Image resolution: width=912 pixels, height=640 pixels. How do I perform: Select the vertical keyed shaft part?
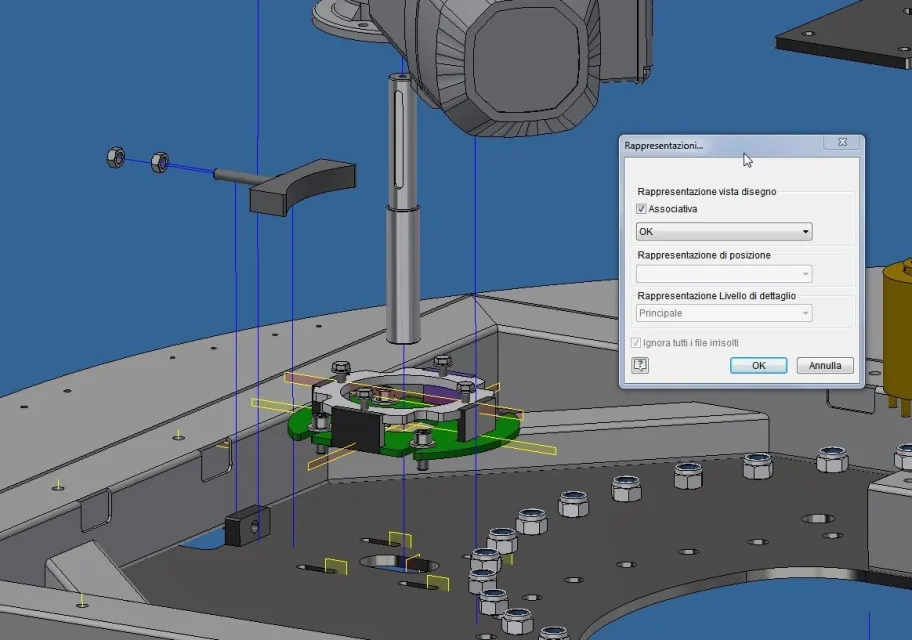click(402, 209)
